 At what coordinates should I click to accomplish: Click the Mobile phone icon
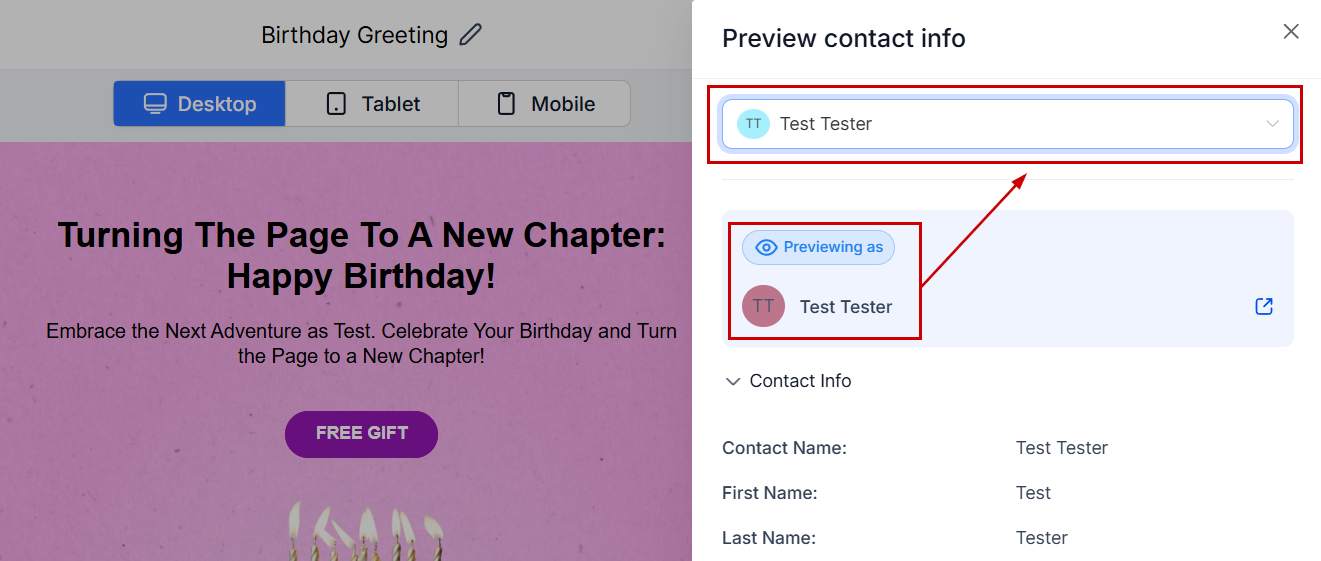click(507, 104)
